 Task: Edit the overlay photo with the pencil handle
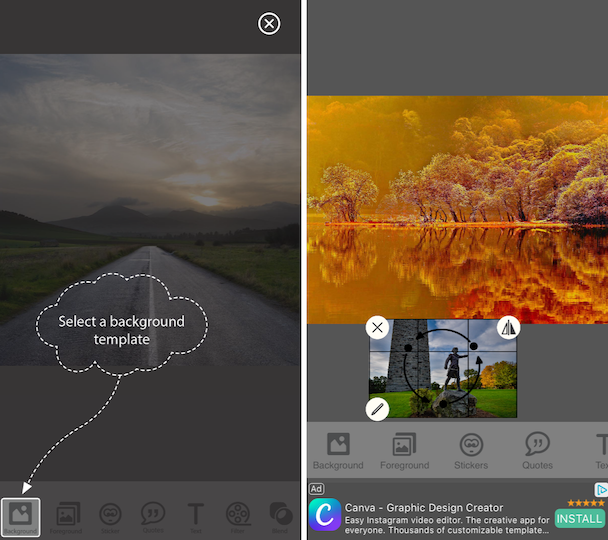[x=377, y=409]
